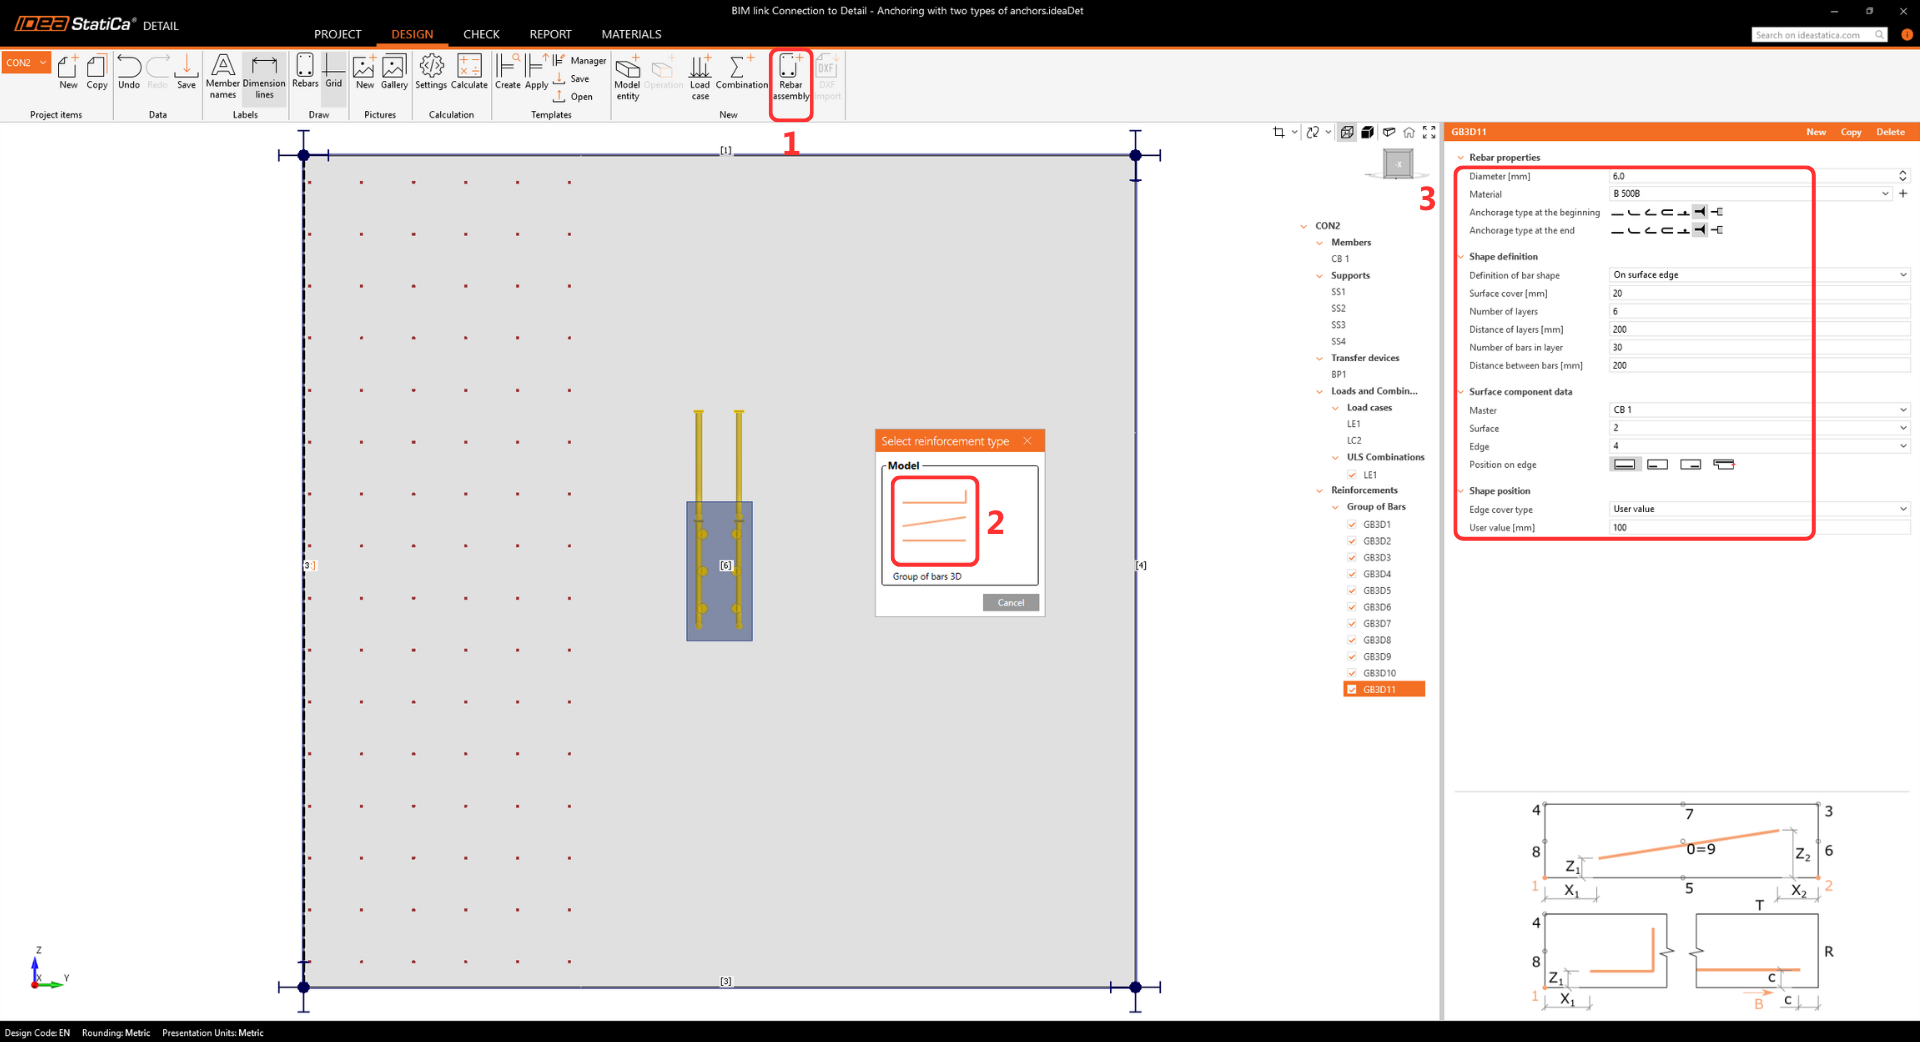The image size is (1920, 1042).
Task: Add a new Load case
Action: [x=700, y=77]
